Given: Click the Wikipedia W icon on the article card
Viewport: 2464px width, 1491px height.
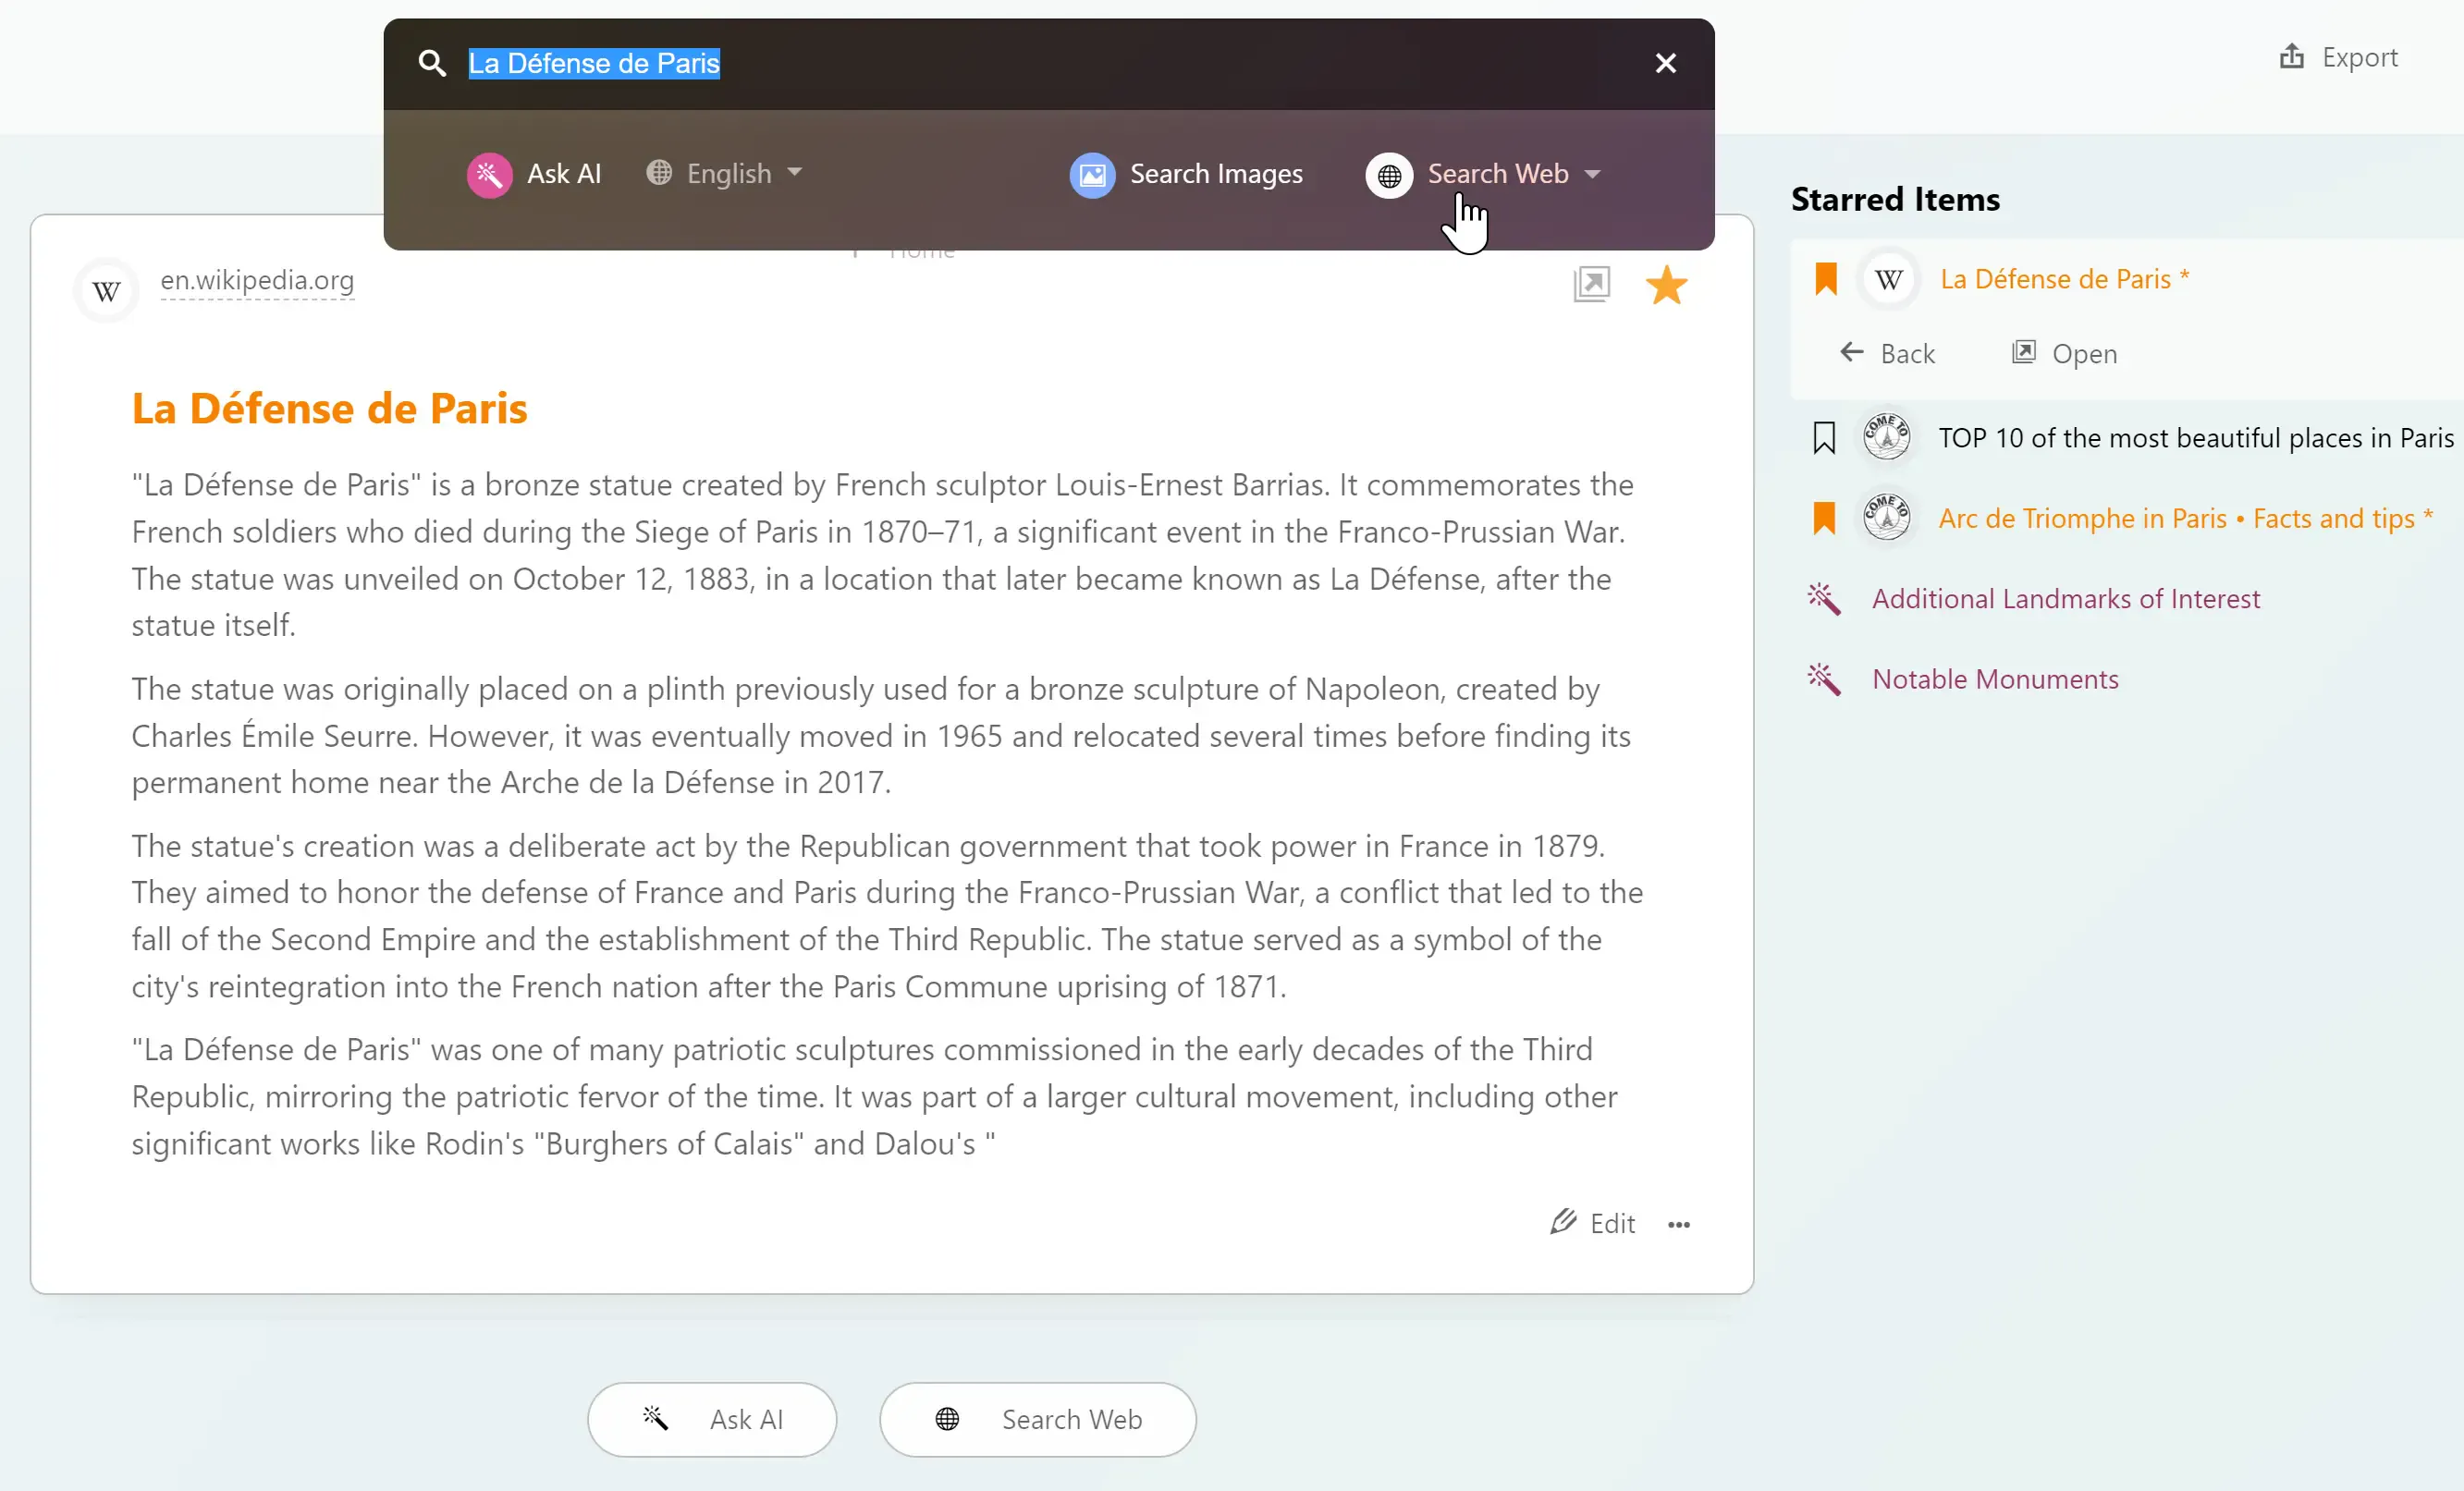Looking at the screenshot, I should [106, 291].
